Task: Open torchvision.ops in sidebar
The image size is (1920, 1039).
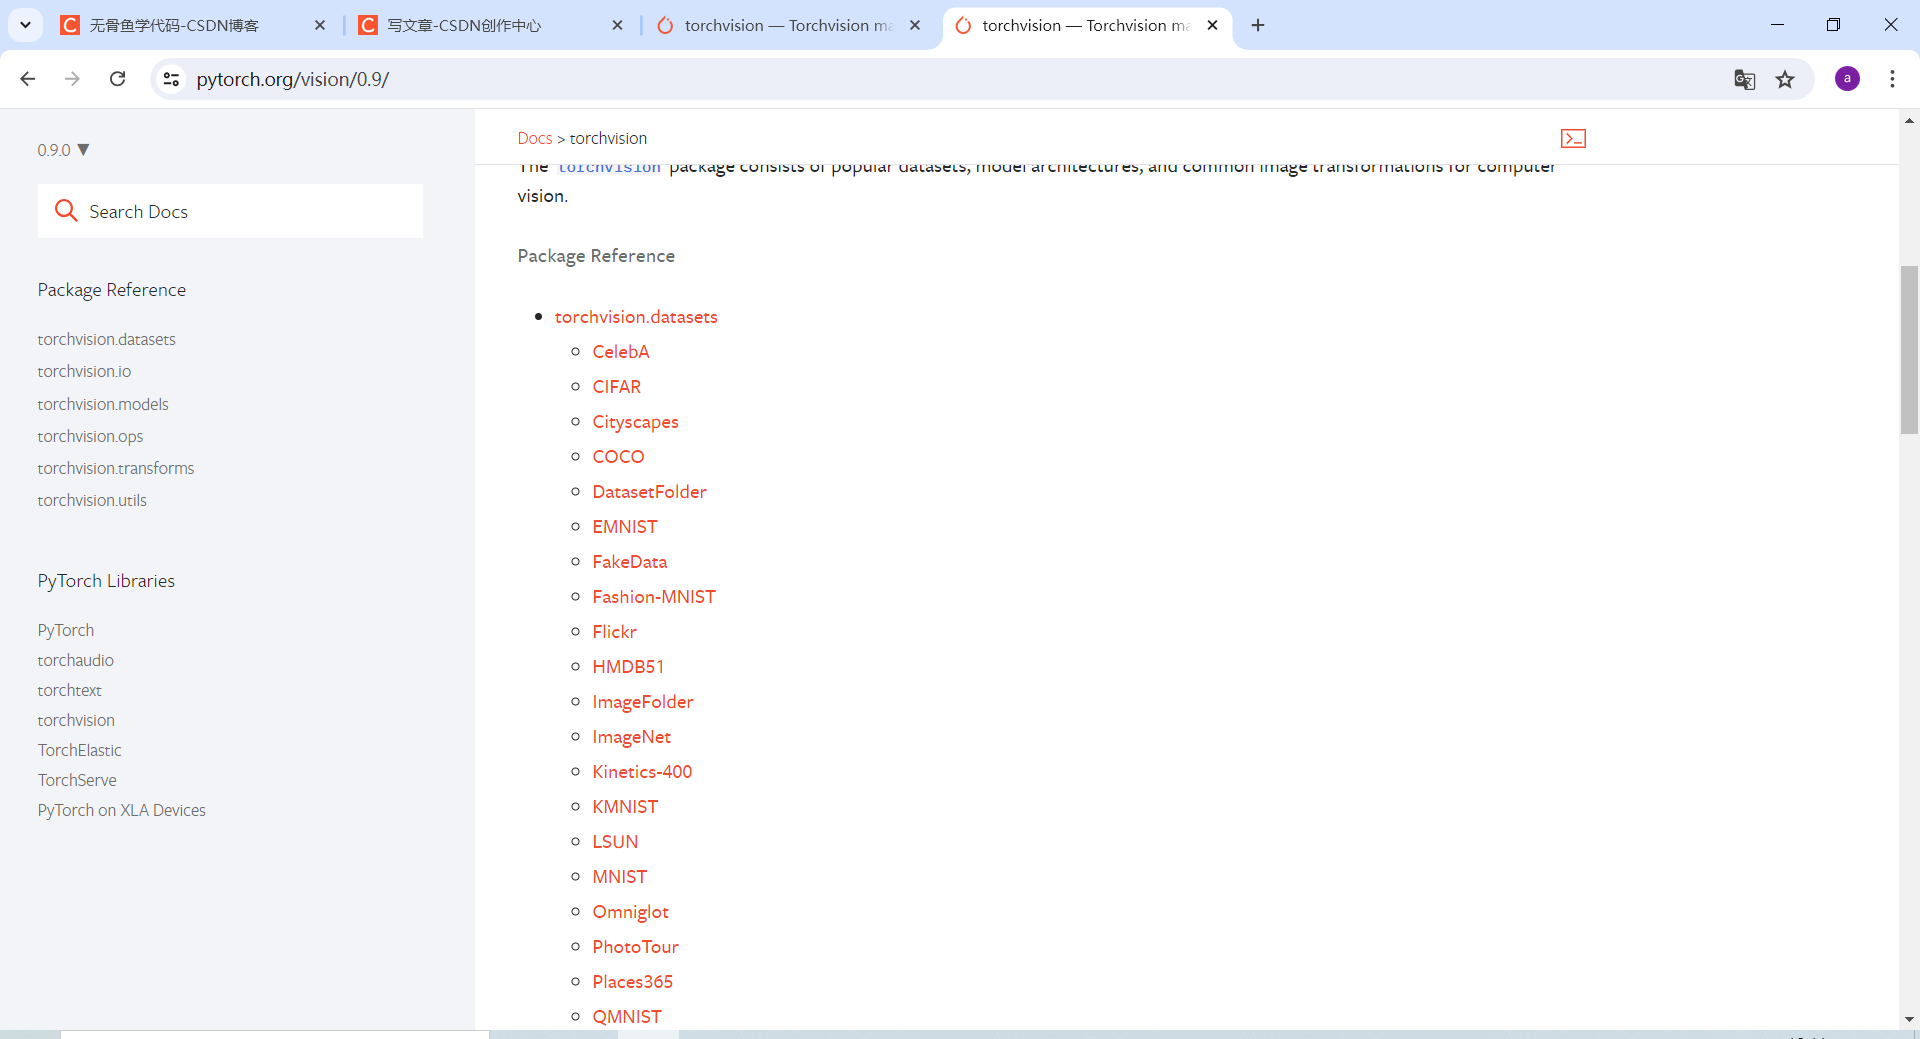Action: click(90, 436)
